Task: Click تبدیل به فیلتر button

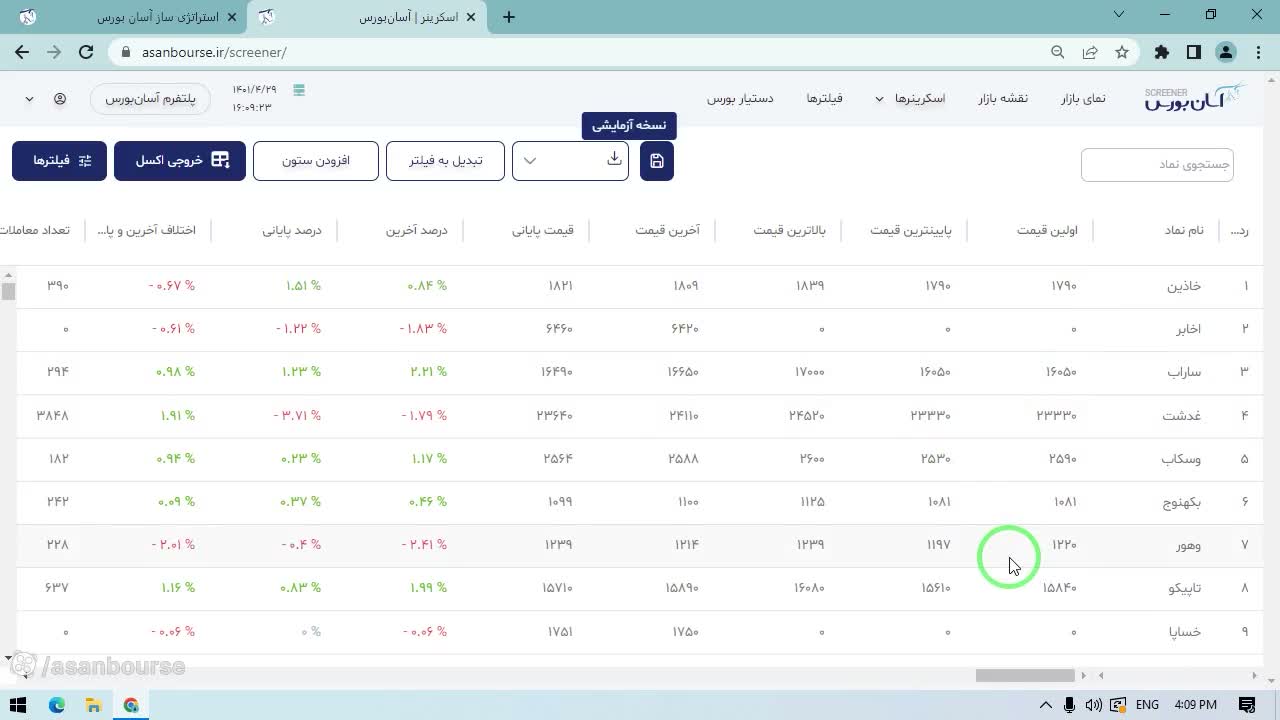Action: coord(446,161)
